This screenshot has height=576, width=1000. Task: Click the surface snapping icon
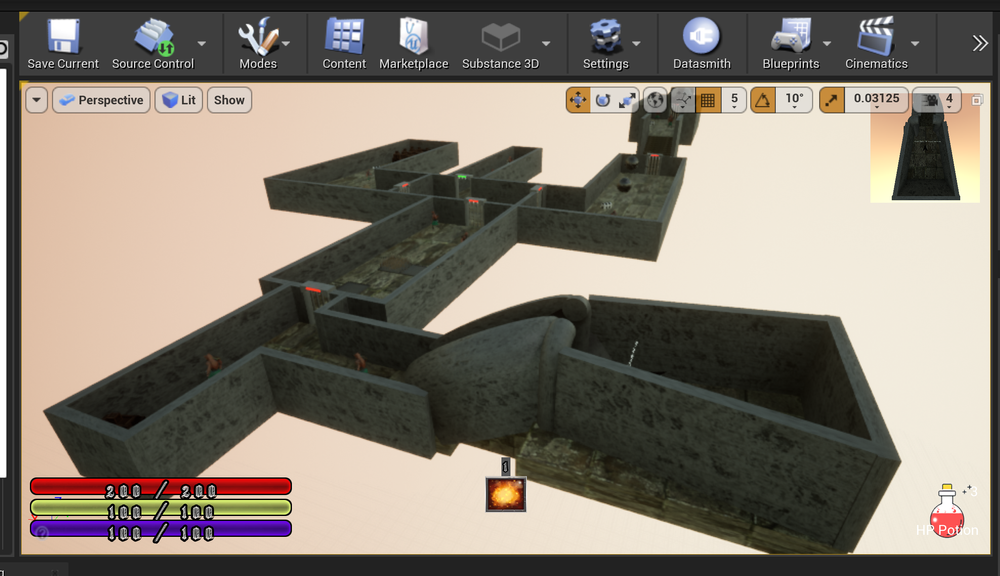click(x=683, y=100)
